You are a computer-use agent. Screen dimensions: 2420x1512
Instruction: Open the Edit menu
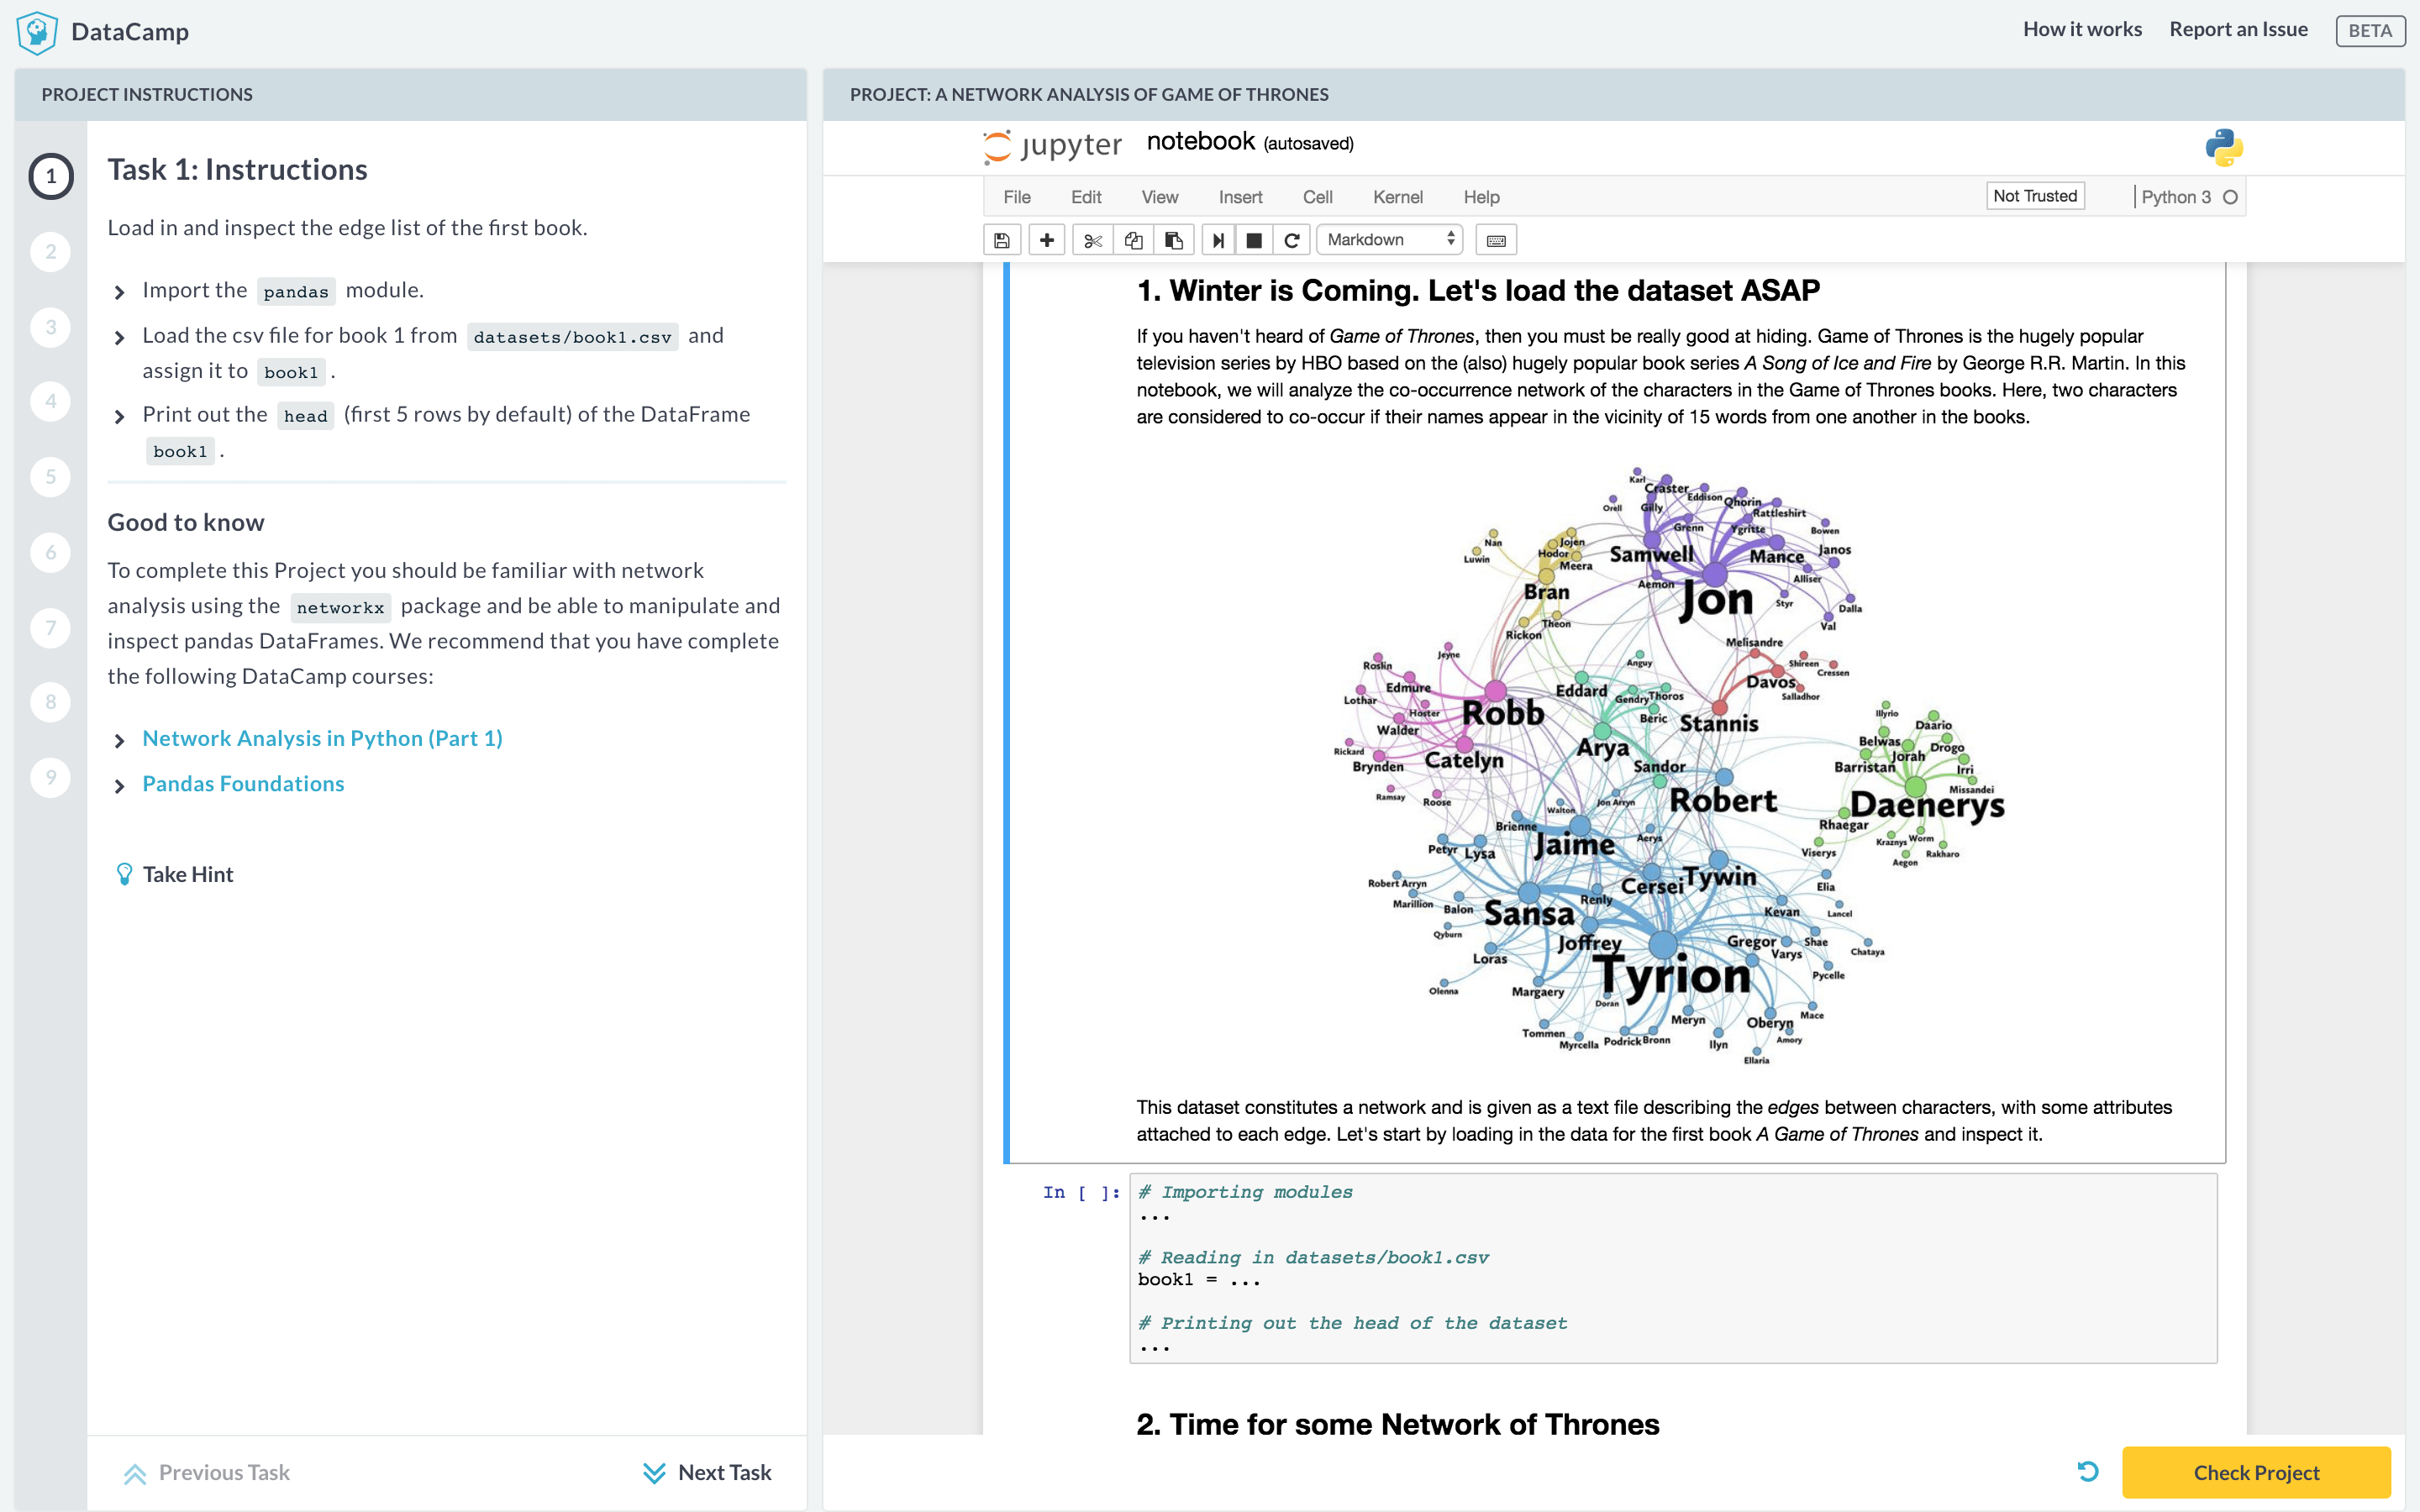tap(1085, 197)
